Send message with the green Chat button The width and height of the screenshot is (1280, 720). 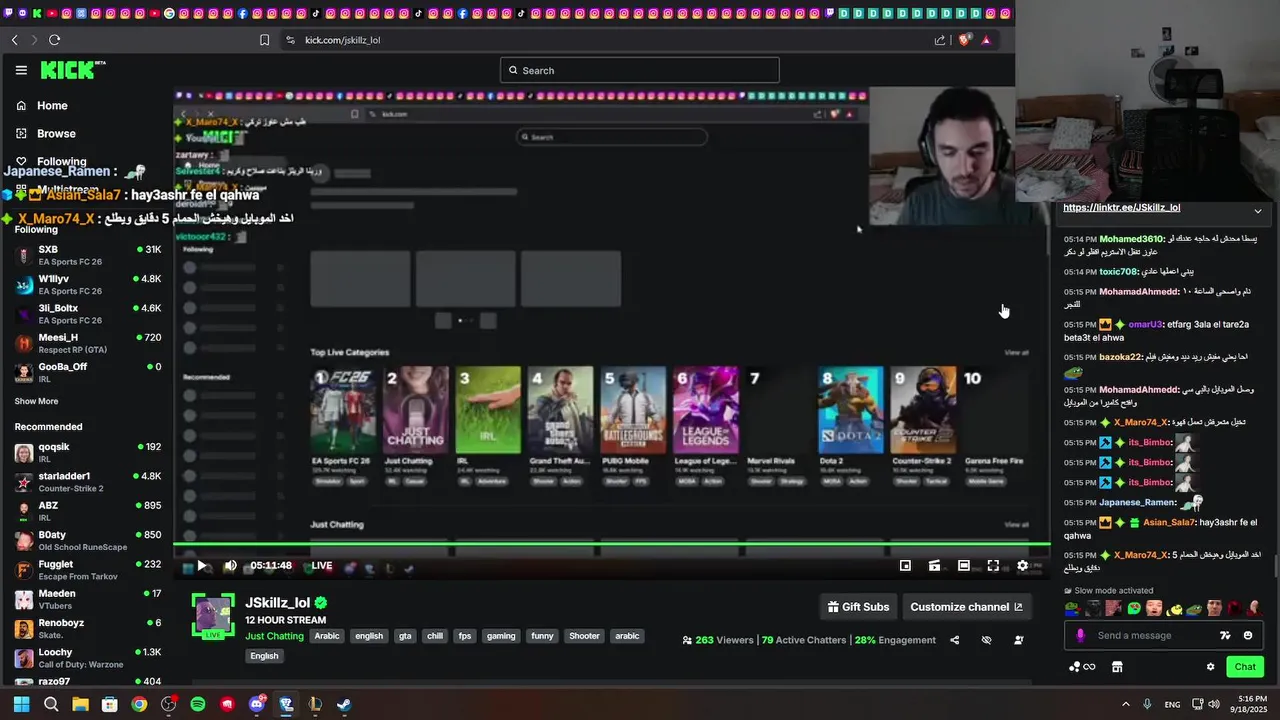pyautogui.click(x=1245, y=667)
